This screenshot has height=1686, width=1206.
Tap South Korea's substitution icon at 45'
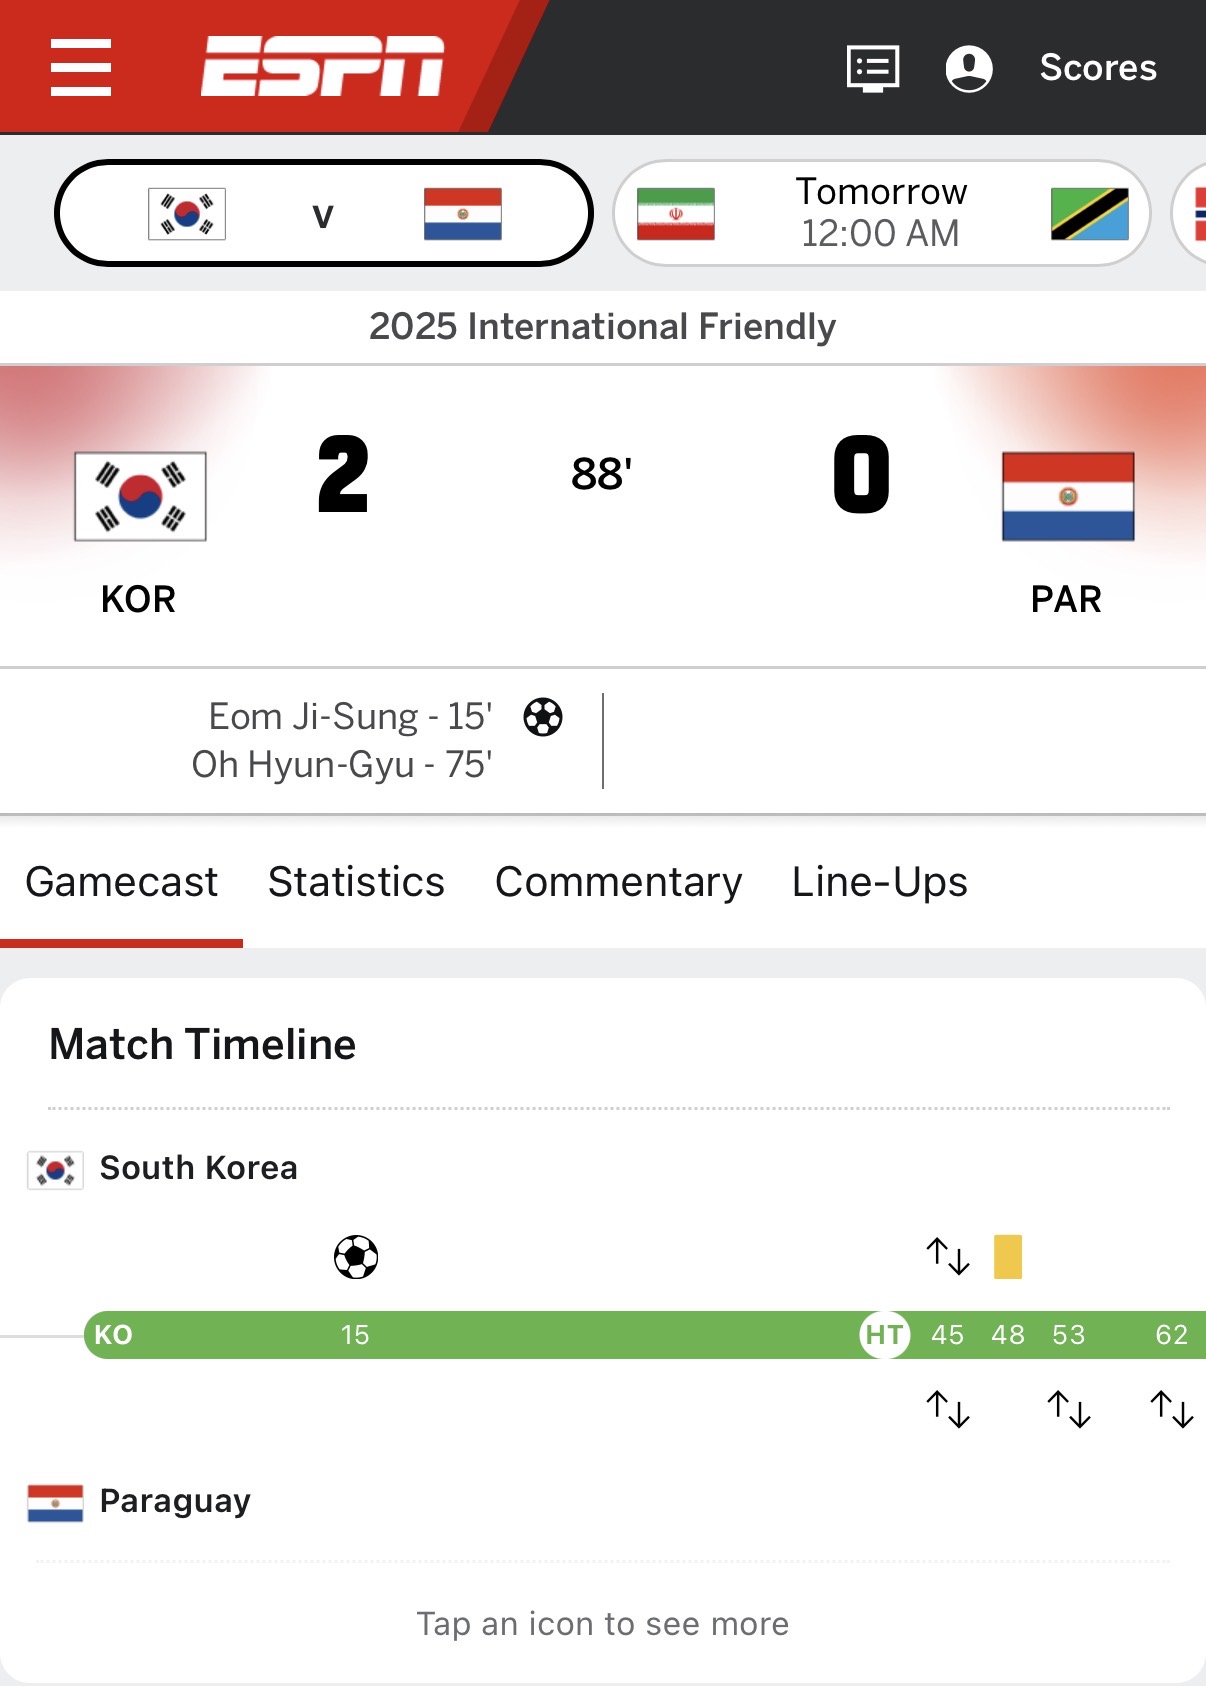[x=948, y=1256]
